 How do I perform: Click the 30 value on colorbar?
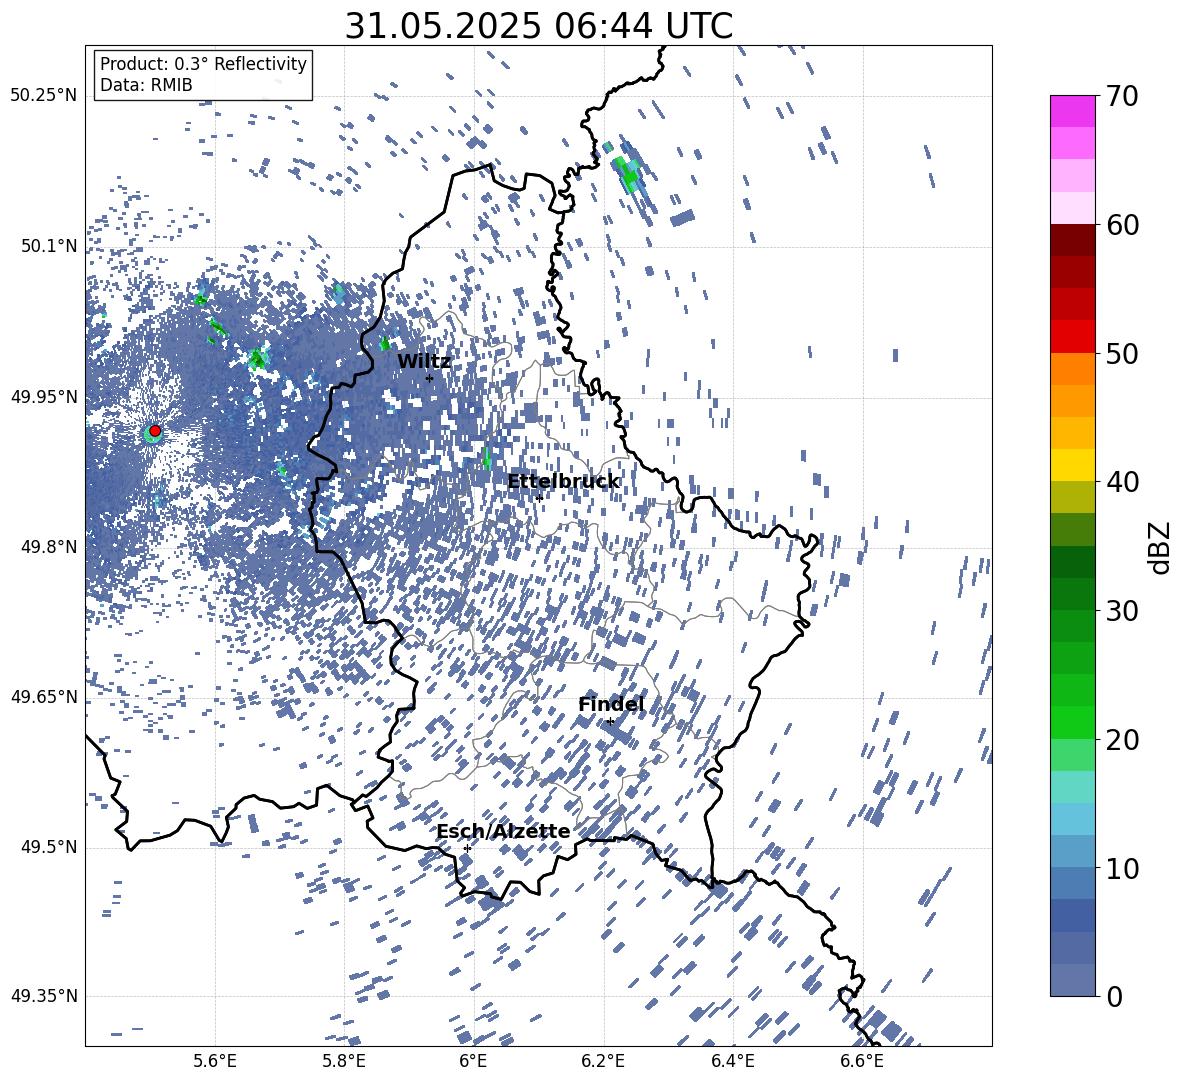1122,611
